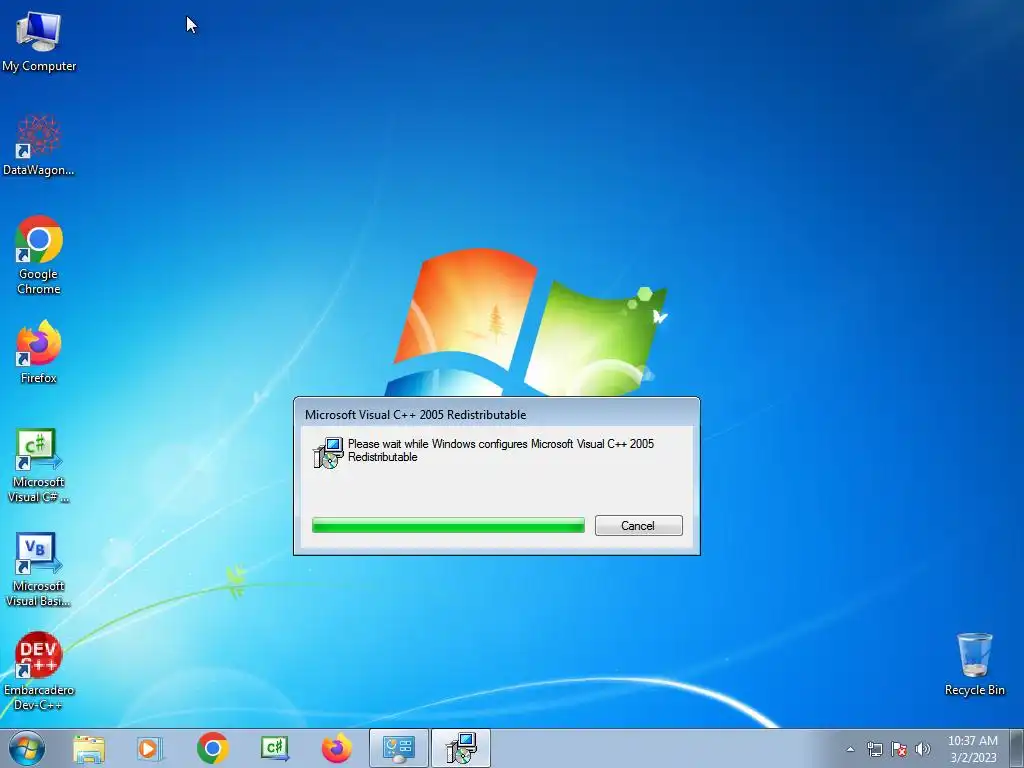Launch Windows Media Player from the taskbar
The width and height of the screenshot is (1024, 768).
pyautogui.click(x=149, y=748)
